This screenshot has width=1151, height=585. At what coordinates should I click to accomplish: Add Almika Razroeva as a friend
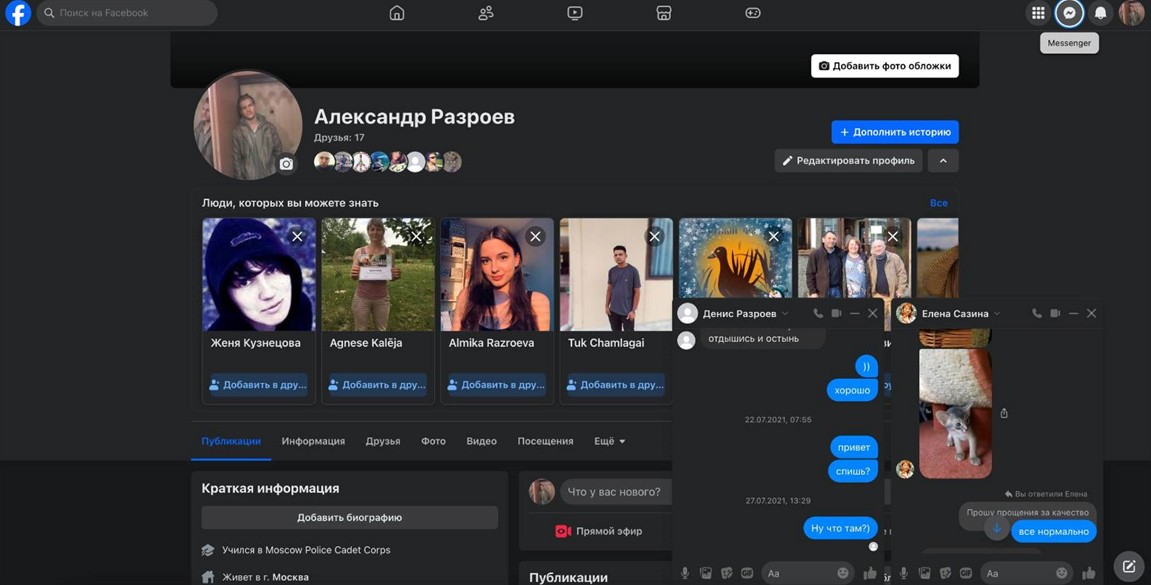click(x=497, y=385)
